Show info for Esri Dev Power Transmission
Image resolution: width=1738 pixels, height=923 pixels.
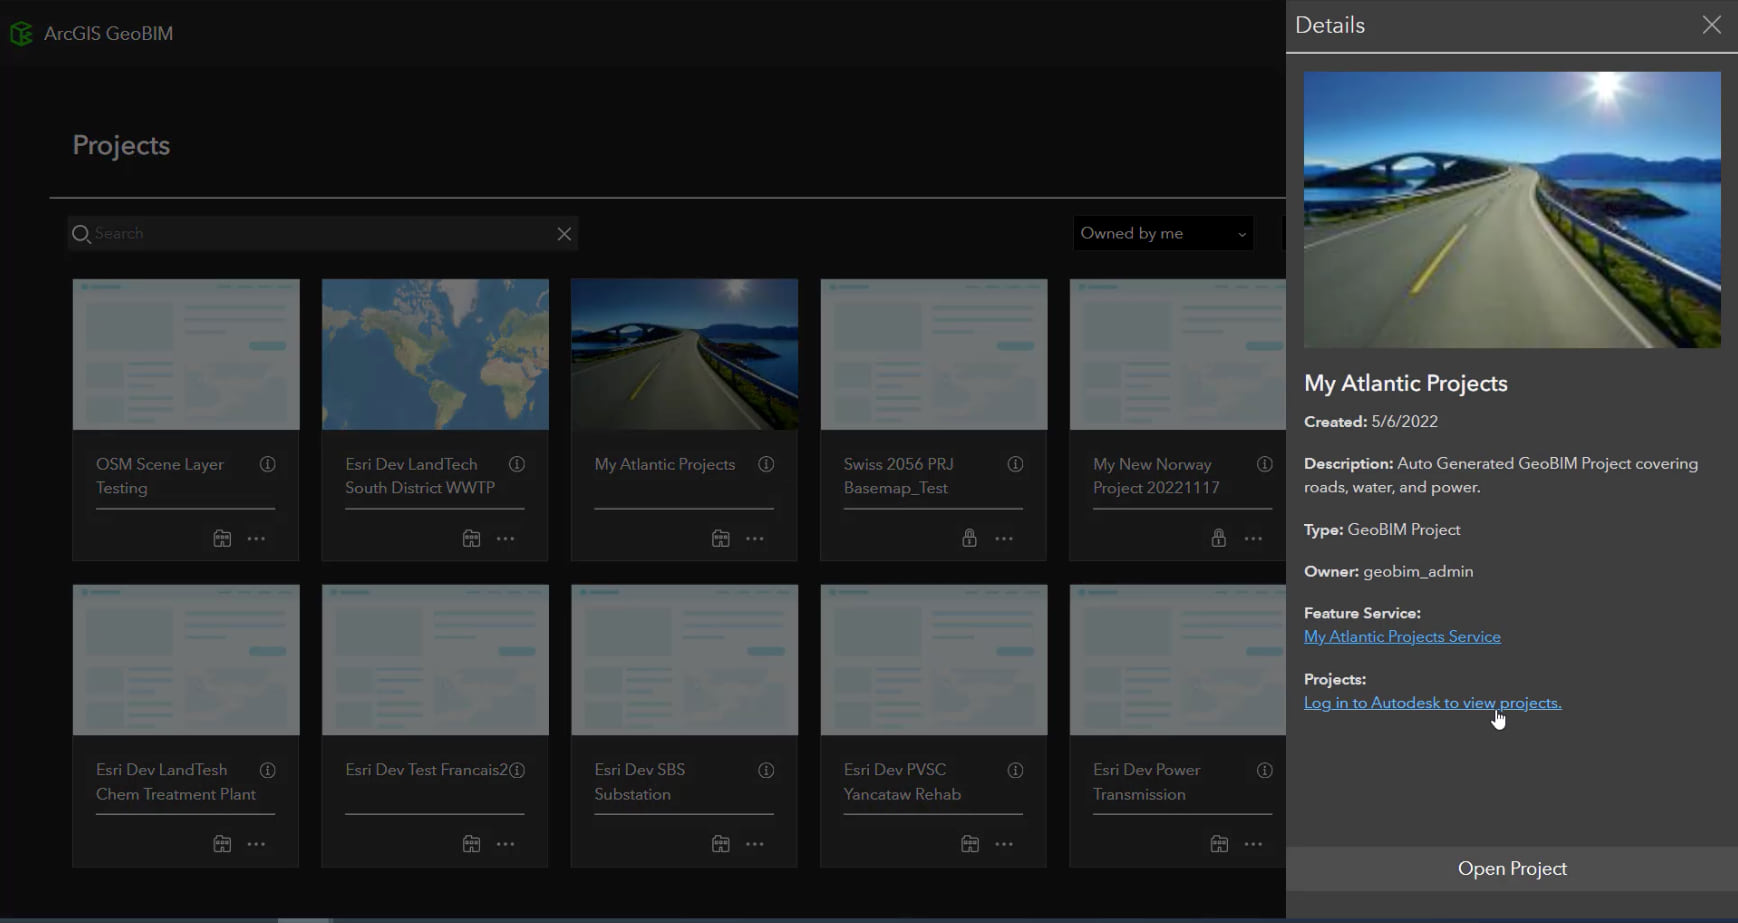coord(1265,770)
